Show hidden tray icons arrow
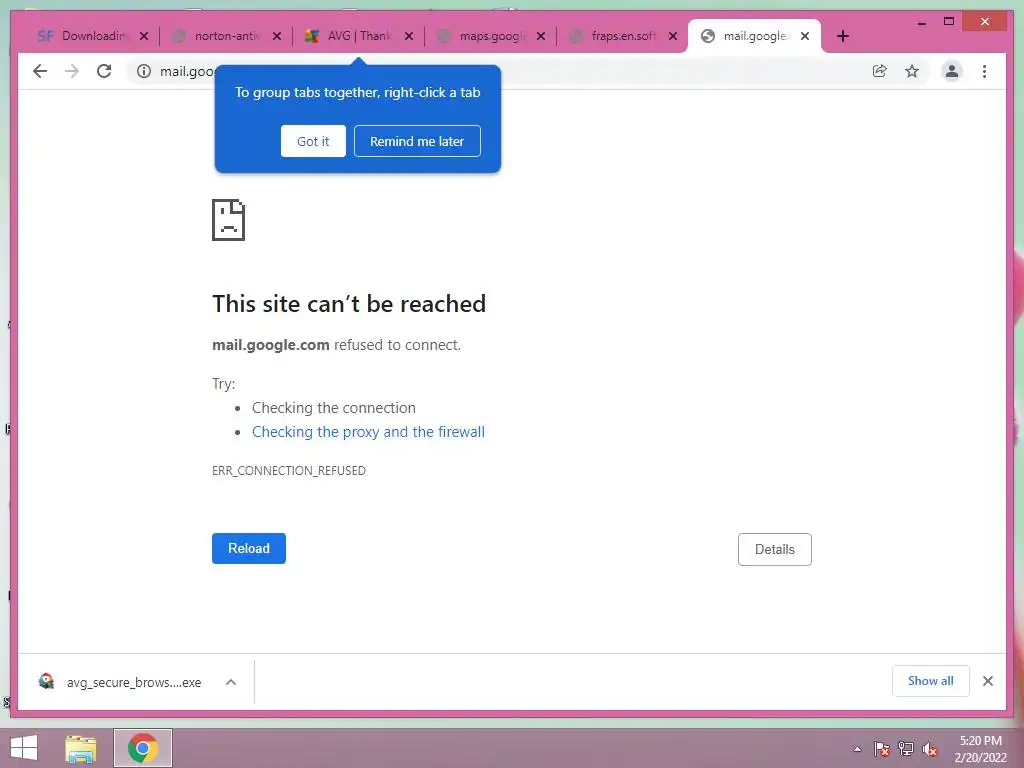The width and height of the screenshot is (1024, 768). tap(857, 749)
